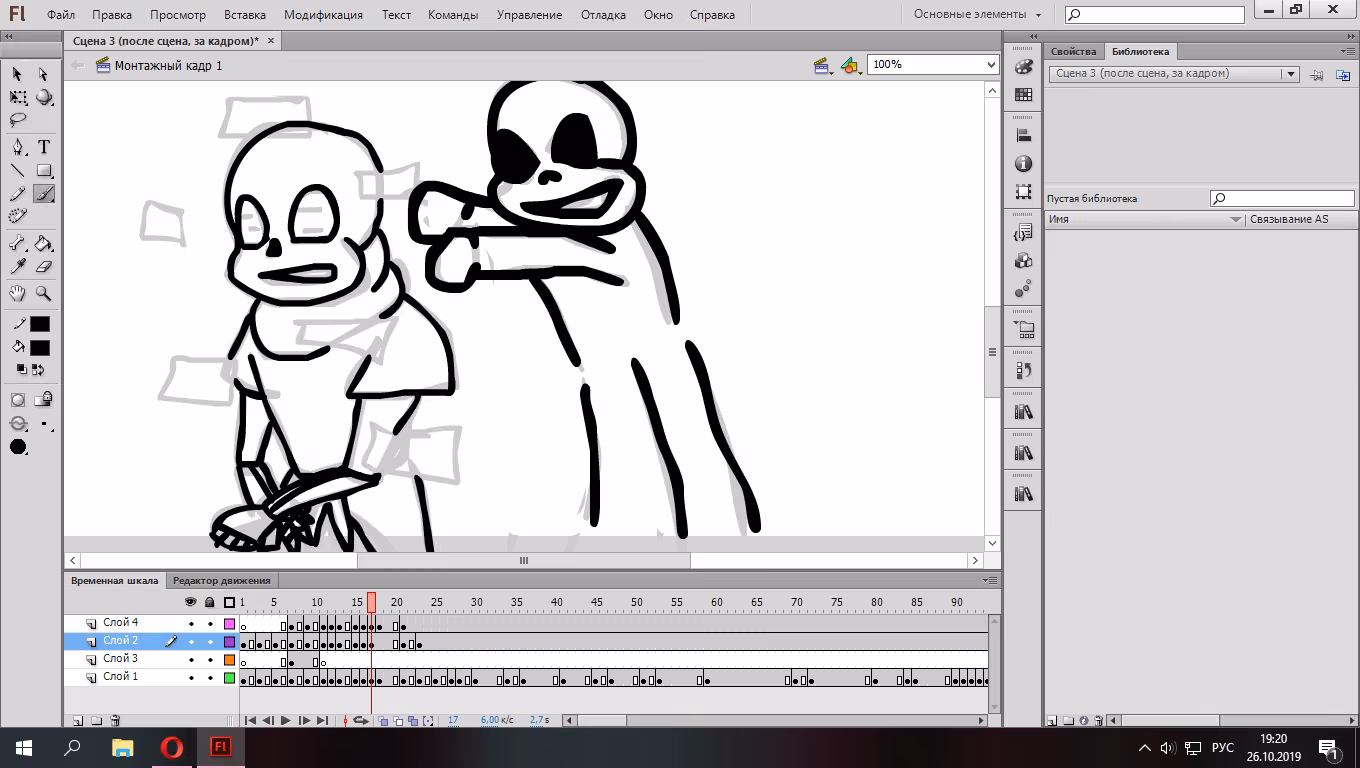
Task: Toggle visibility of Слой 3
Action: coord(191,659)
